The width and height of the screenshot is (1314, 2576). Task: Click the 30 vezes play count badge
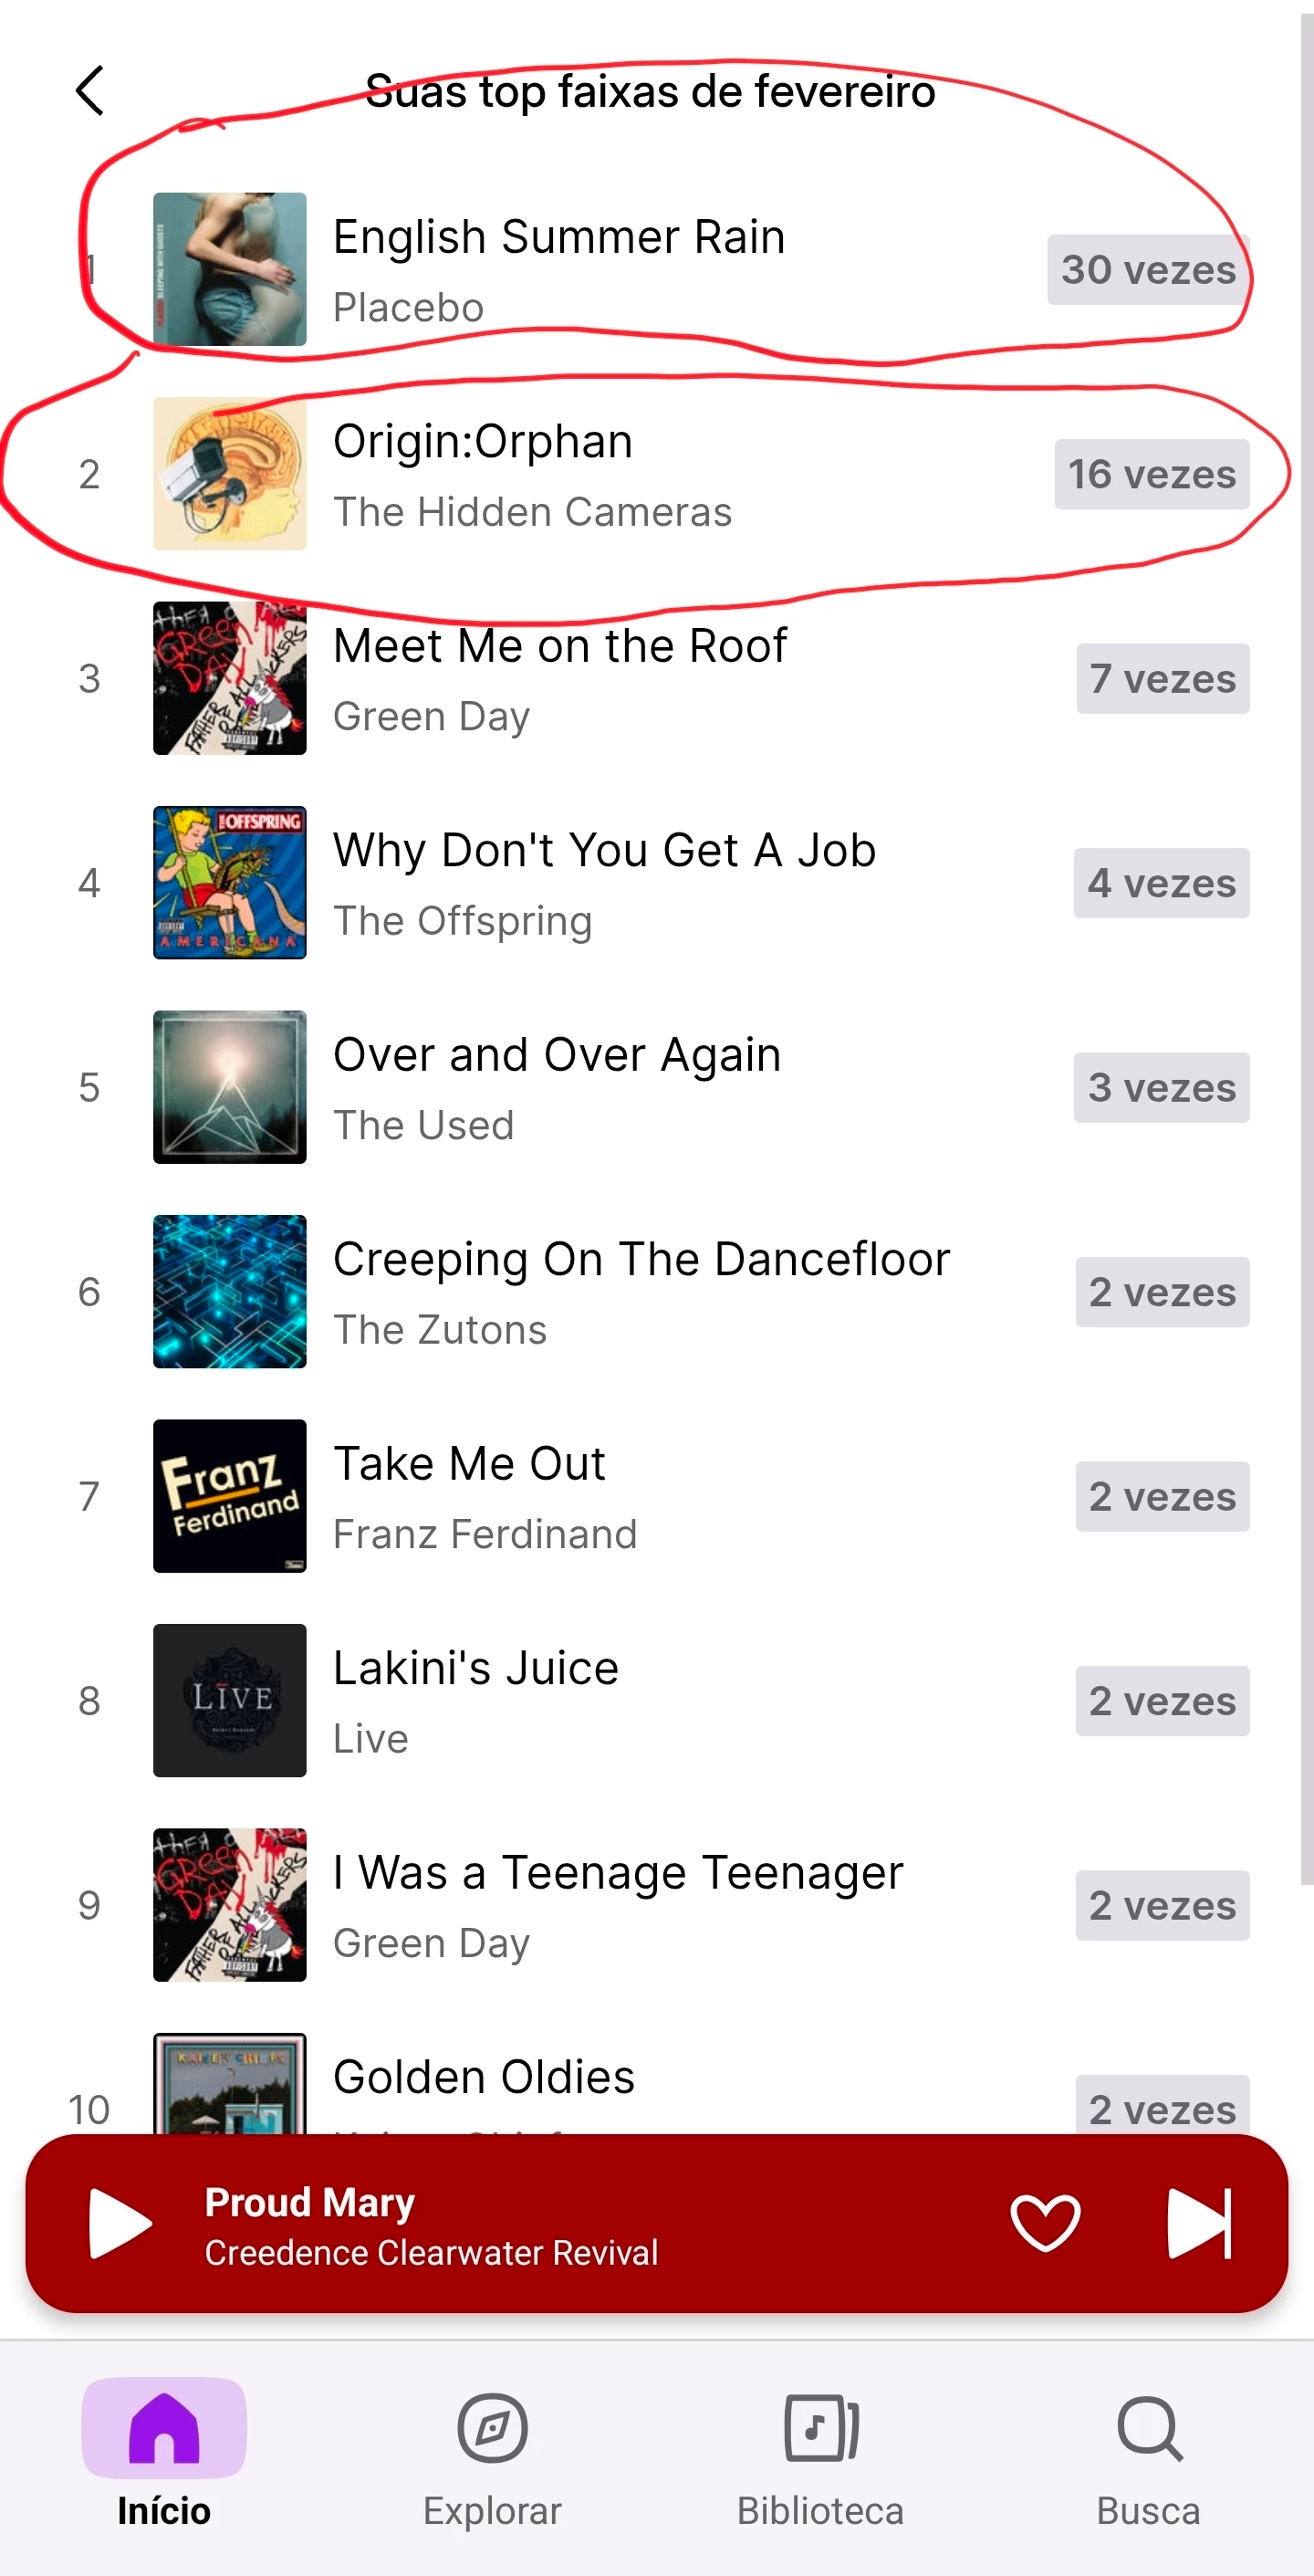click(1148, 270)
